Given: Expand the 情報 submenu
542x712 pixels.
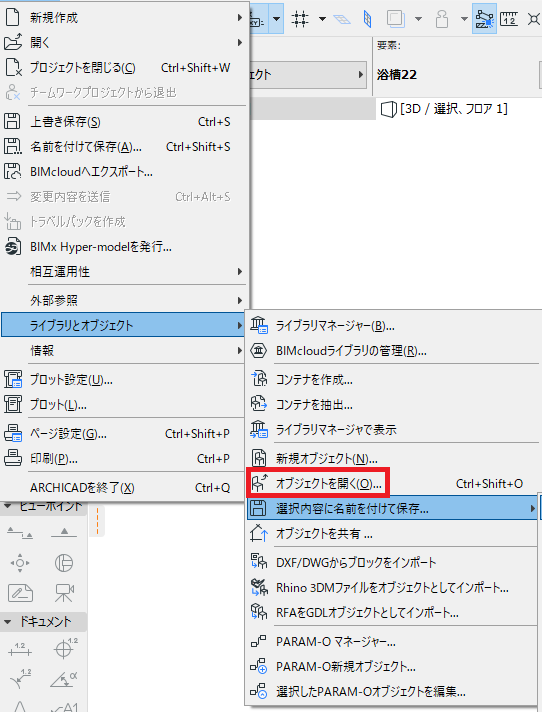Looking at the screenshot, I should (123, 350).
